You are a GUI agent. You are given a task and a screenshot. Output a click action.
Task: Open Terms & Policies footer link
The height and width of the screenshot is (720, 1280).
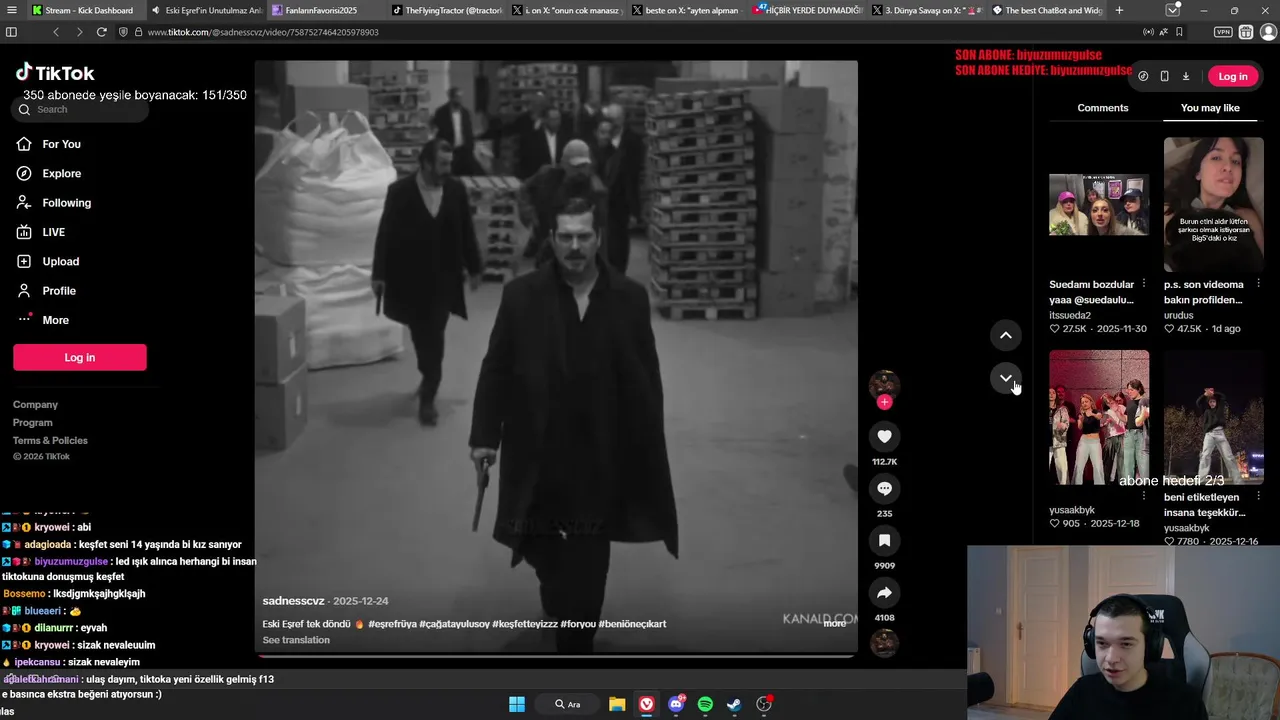coord(50,441)
